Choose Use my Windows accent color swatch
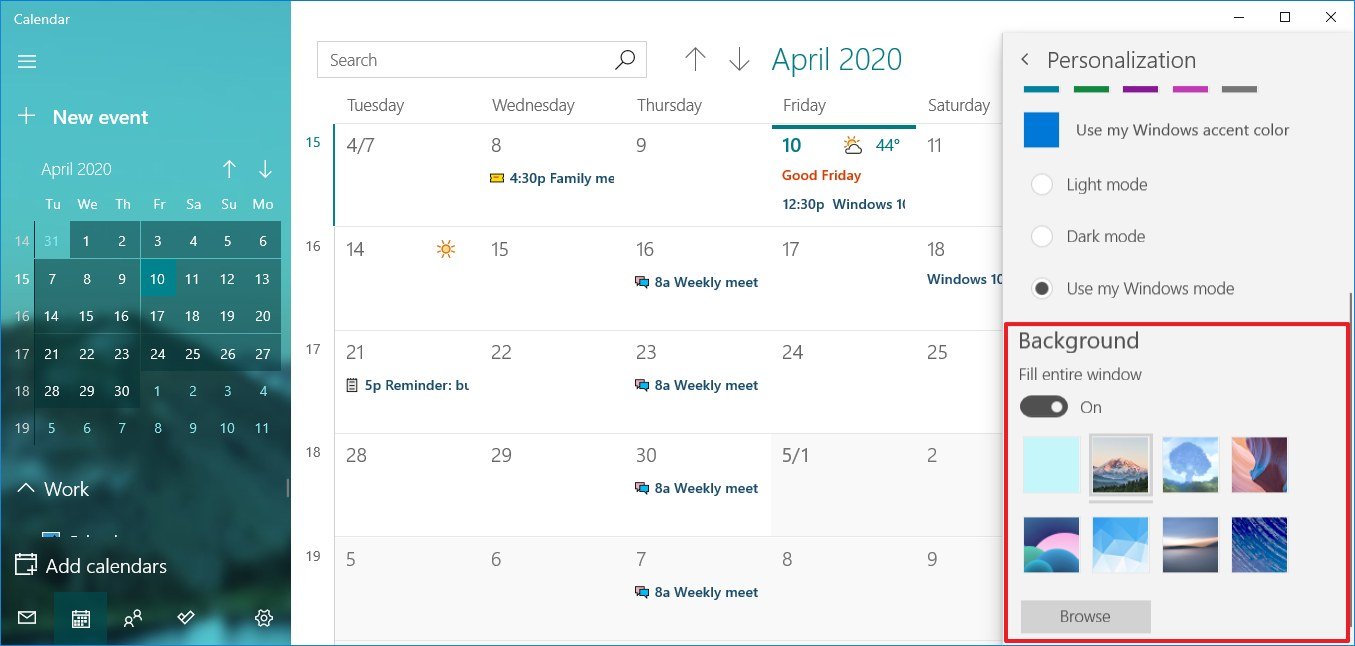This screenshot has width=1355, height=646. click(1041, 130)
